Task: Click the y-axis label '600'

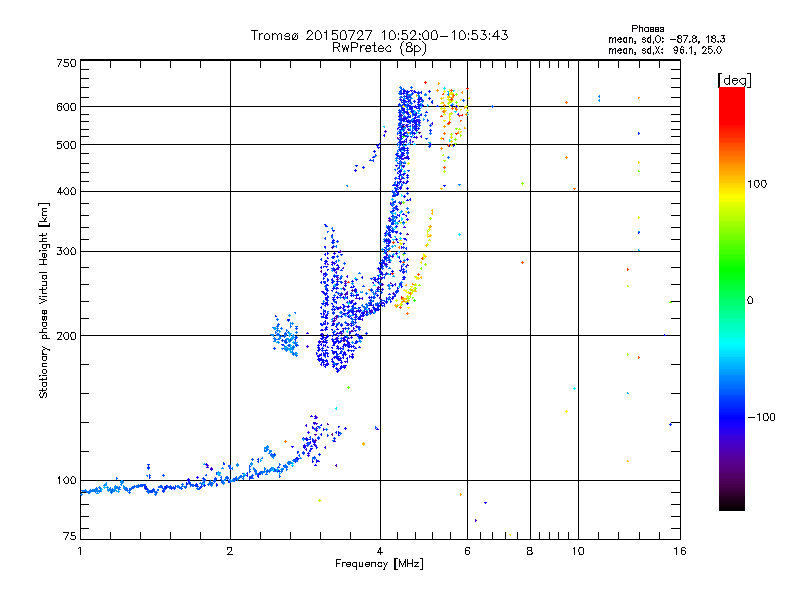Action: point(66,107)
